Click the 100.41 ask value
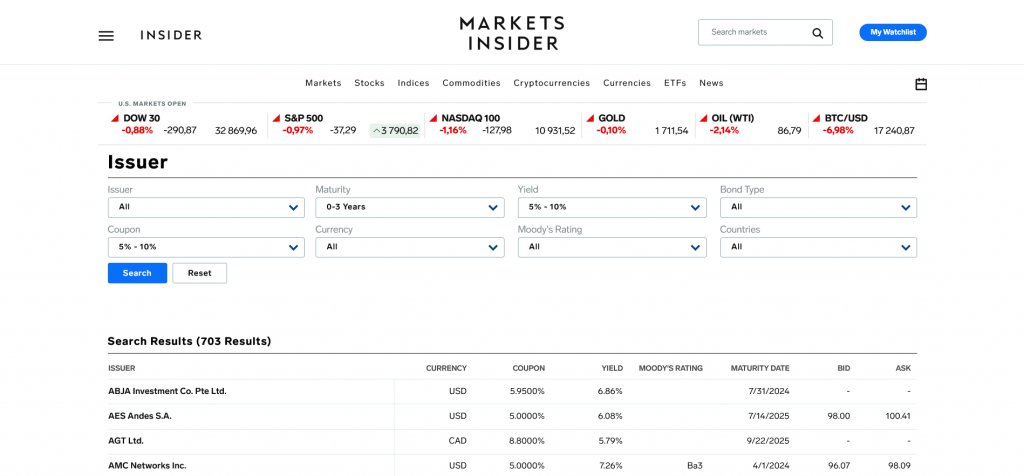Viewport: 1024px width, 476px height. pos(899,416)
